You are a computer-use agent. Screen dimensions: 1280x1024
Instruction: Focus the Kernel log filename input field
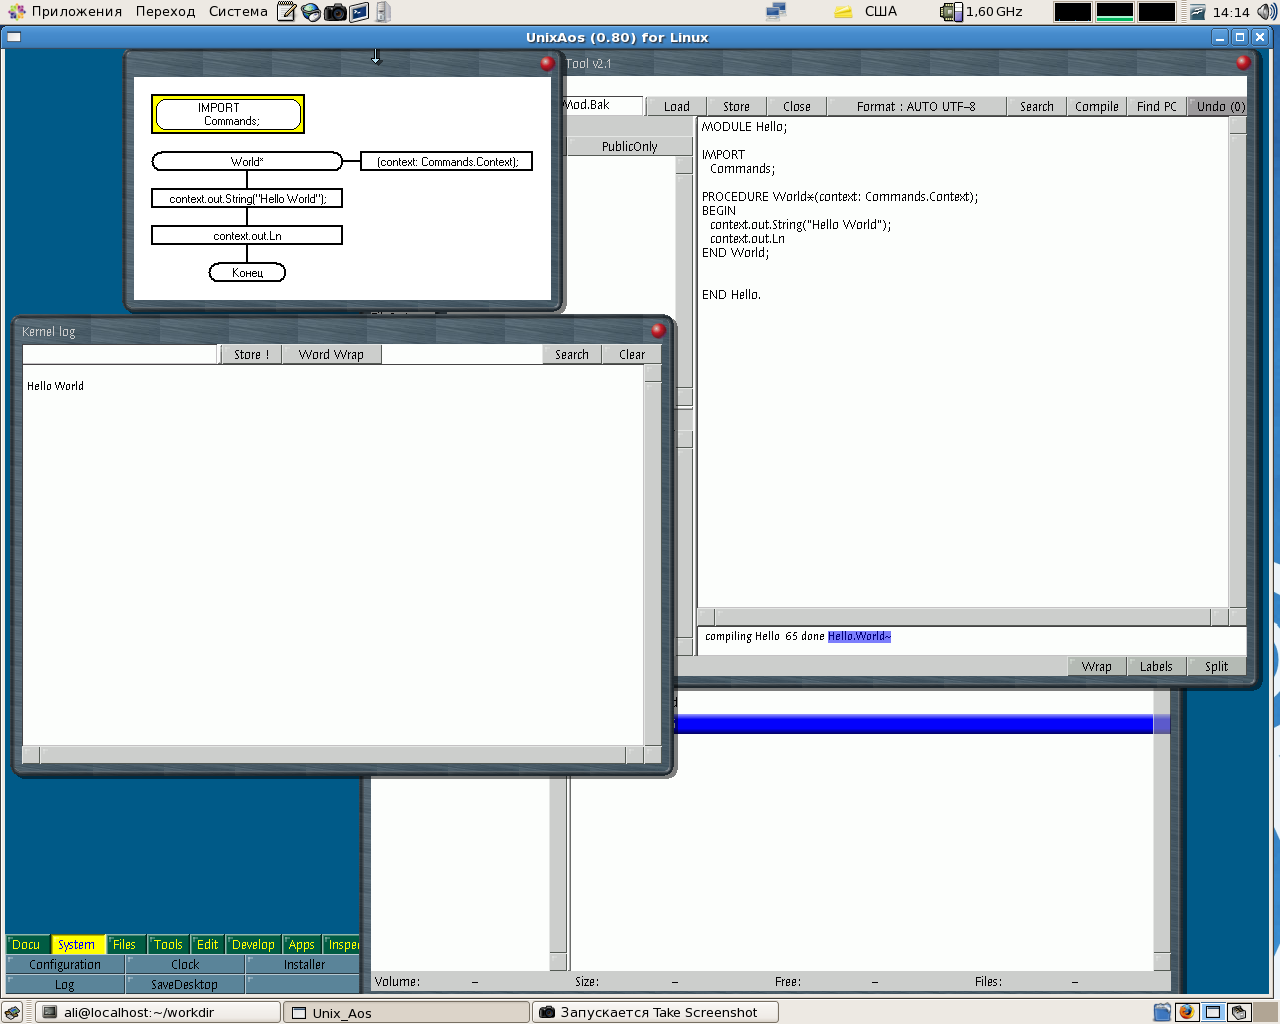[120, 355]
